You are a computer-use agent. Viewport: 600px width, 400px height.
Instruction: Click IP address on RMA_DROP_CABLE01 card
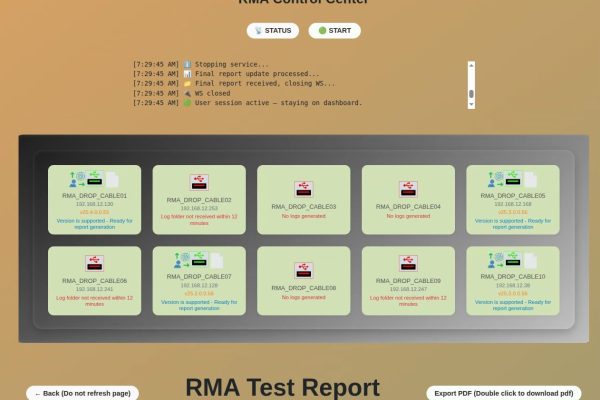pyautogui.click(x=95, y=204)
